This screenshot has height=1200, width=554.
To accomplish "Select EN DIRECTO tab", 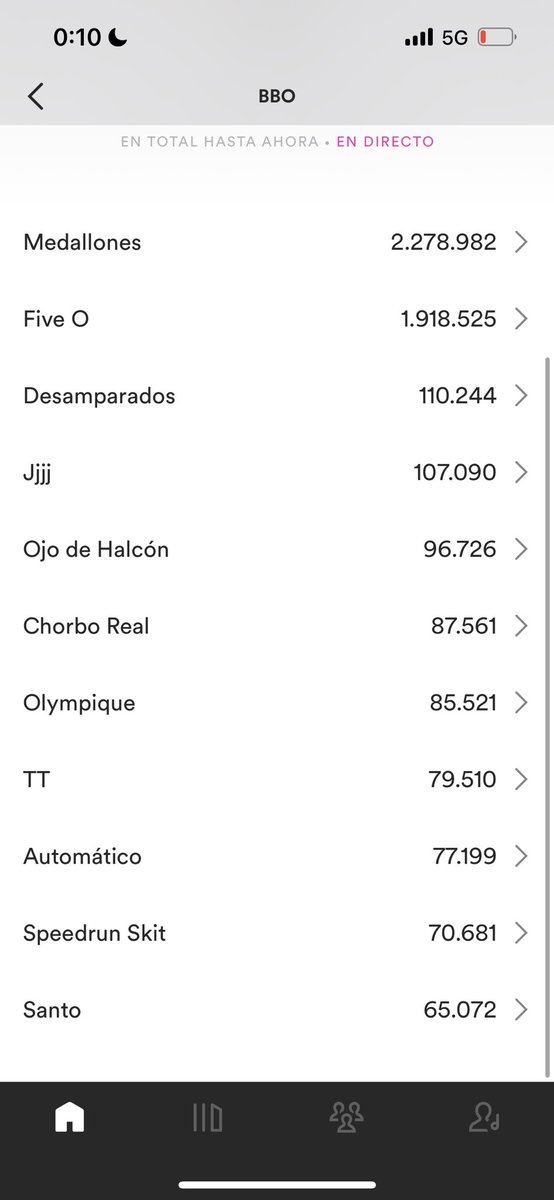I will pyautogui.click(x=385, y=142).
